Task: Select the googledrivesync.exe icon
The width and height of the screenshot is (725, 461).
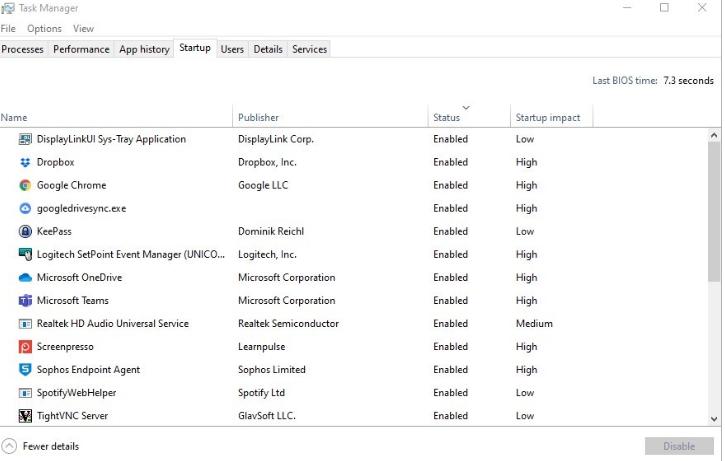Action: coord(25,209)
